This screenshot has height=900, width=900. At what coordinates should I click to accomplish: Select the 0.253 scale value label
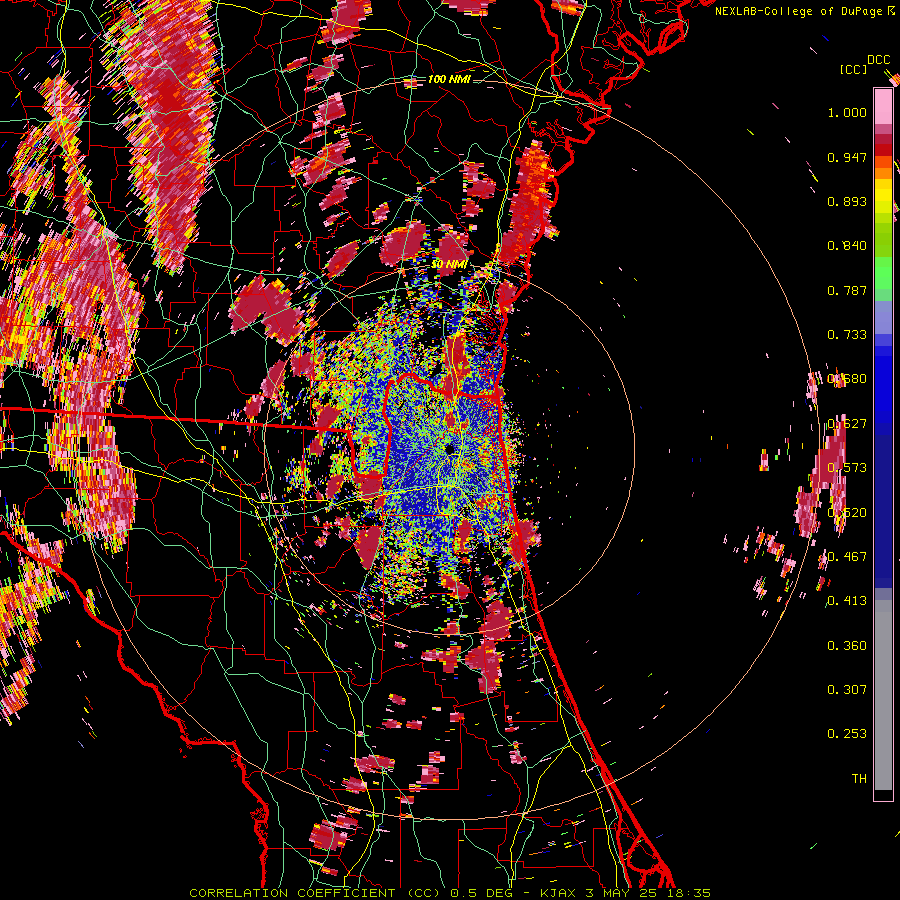(x=847, y=734)
